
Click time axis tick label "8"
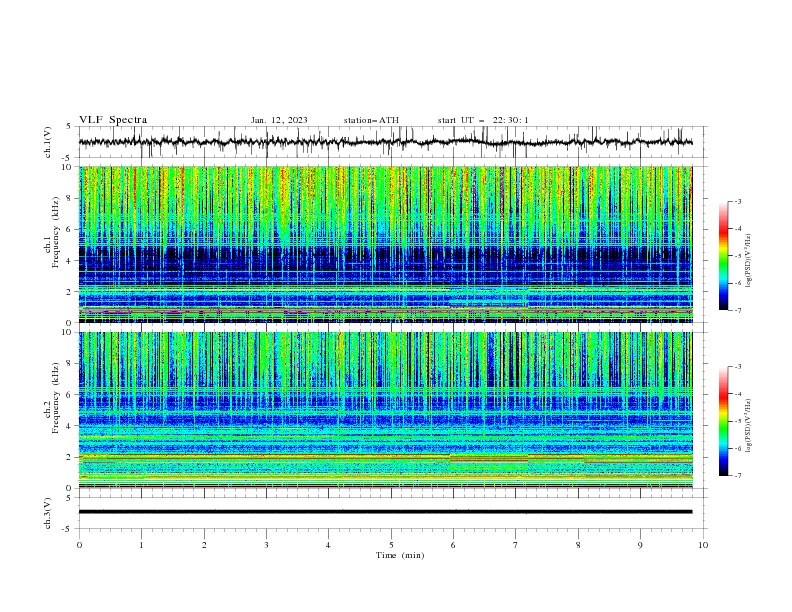click(x=578, y=545)
